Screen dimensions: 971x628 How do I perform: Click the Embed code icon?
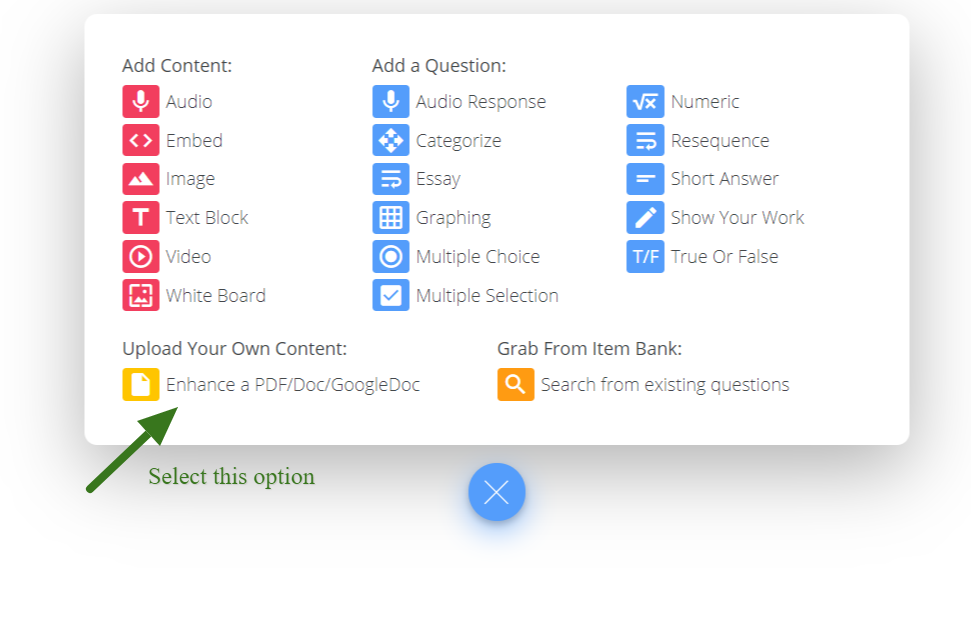pos(141,140)
